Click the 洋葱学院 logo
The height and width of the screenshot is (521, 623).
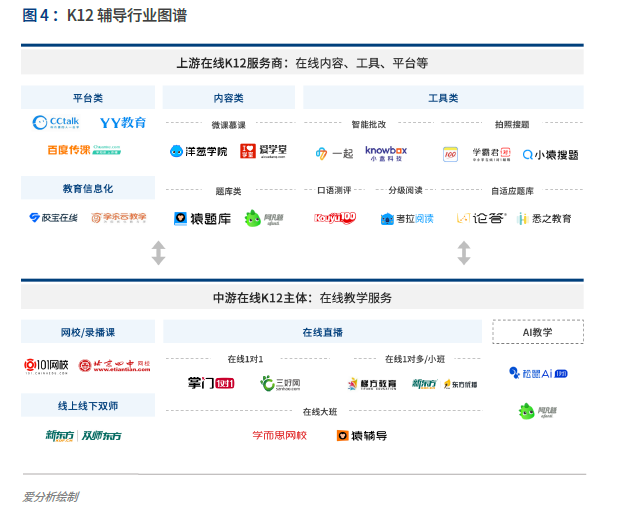coord(198,152)
